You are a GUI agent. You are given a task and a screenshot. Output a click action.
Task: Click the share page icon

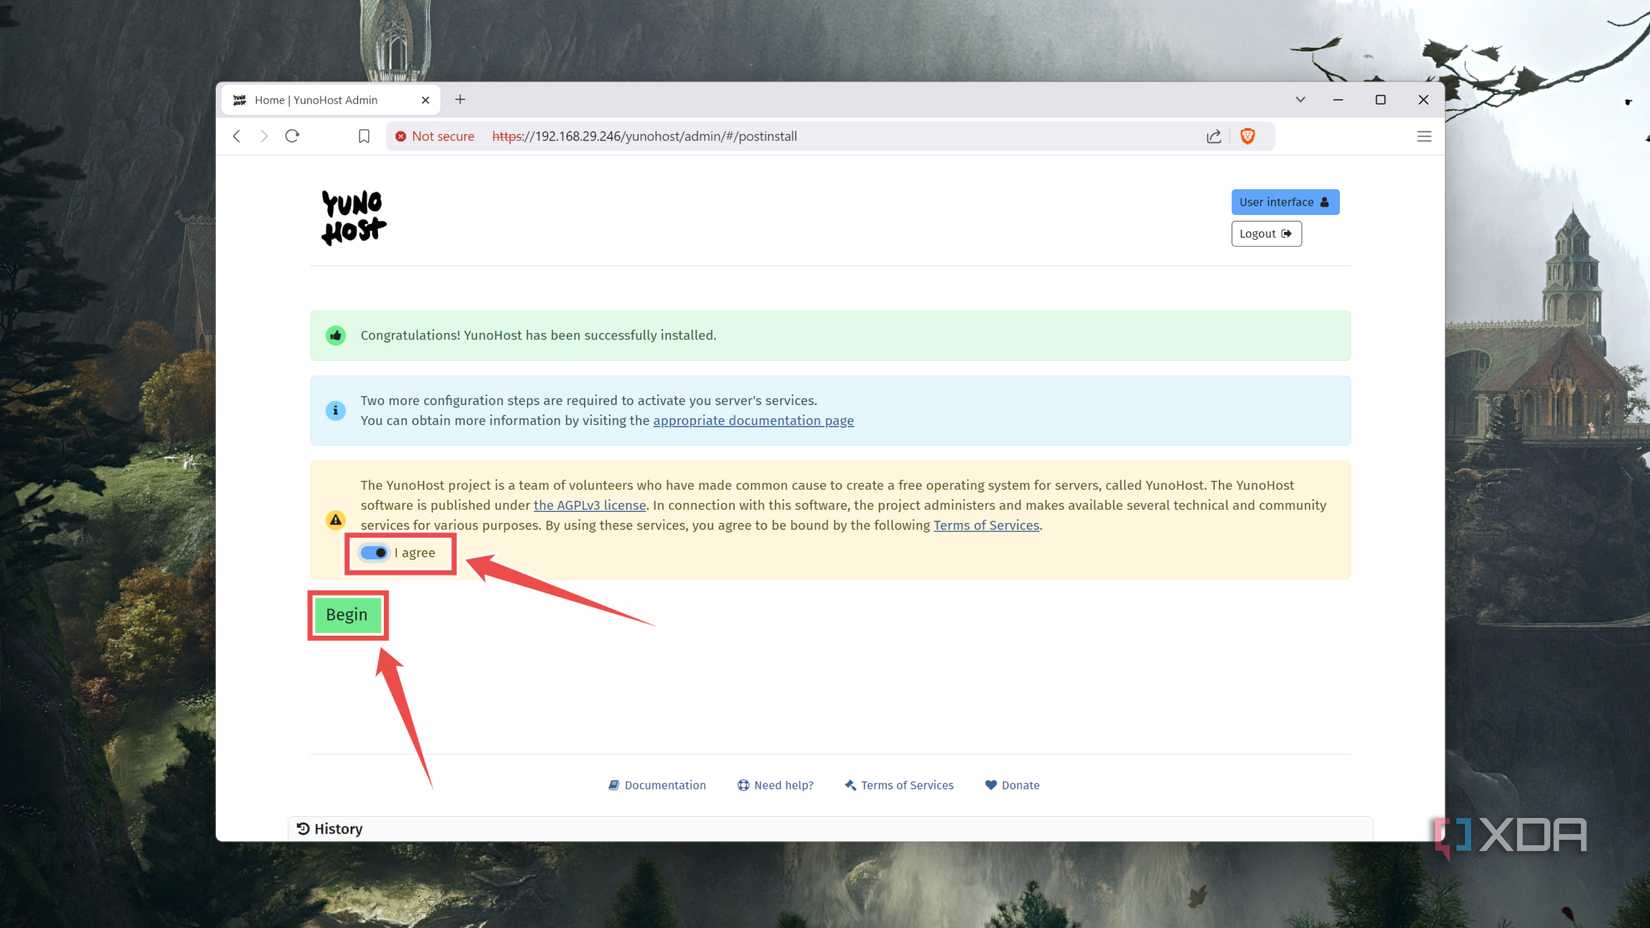[x=1213, y=136]
